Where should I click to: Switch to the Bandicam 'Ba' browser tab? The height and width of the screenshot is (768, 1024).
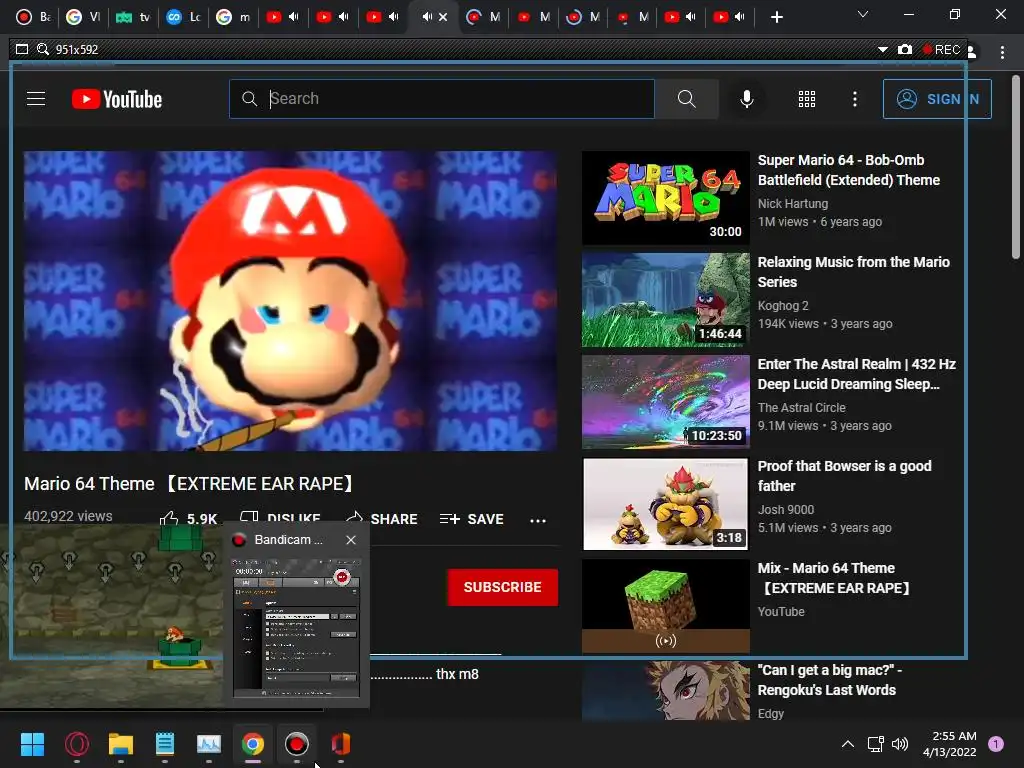pos(33,17)
